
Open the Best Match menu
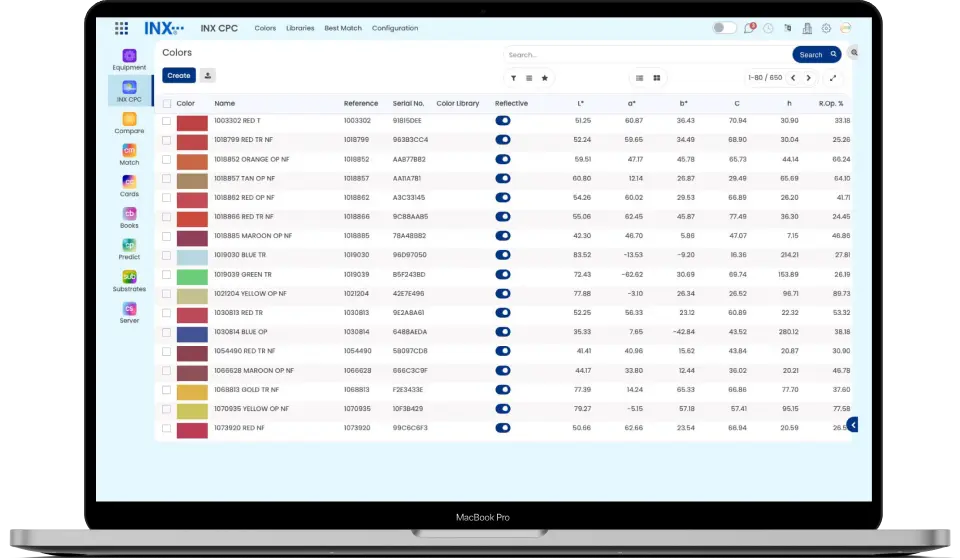click(343, 28)
